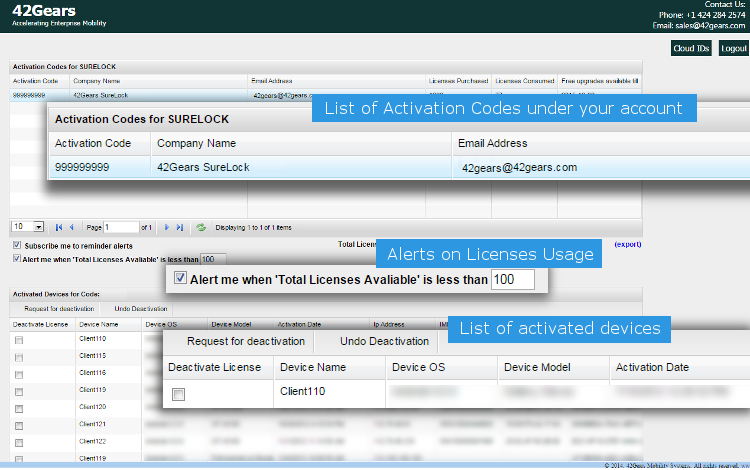Screen dimensions: 750x470
Task: Click the 'Ip Address' column header
Action: click(388, 324)
